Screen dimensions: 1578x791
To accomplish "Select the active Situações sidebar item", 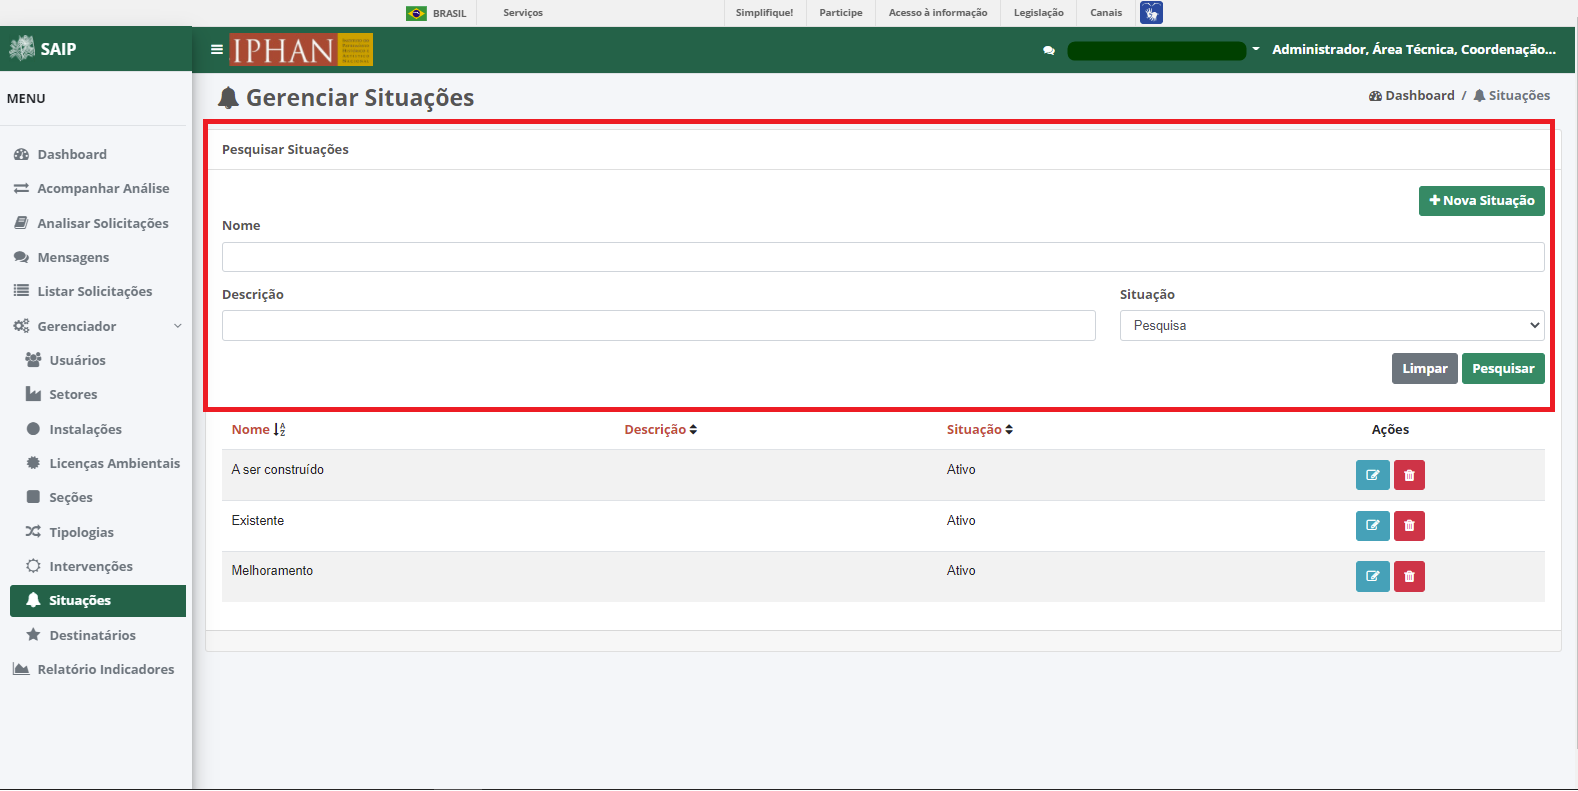I will pos(98,601).
